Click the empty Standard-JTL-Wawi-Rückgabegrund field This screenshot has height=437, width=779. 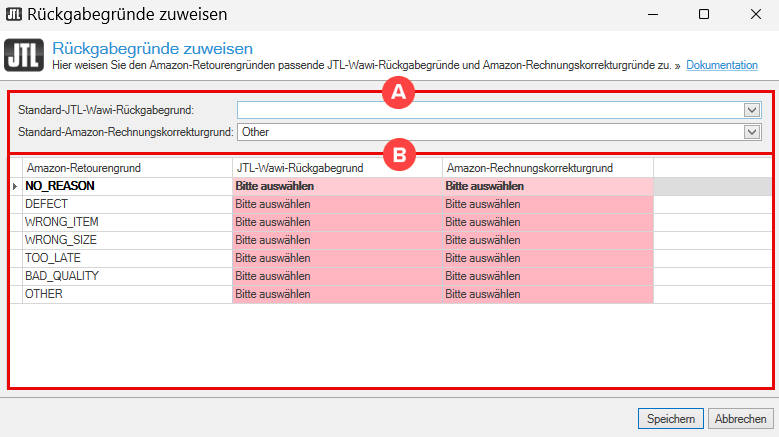pyautogui.click(x=491, y=110)
